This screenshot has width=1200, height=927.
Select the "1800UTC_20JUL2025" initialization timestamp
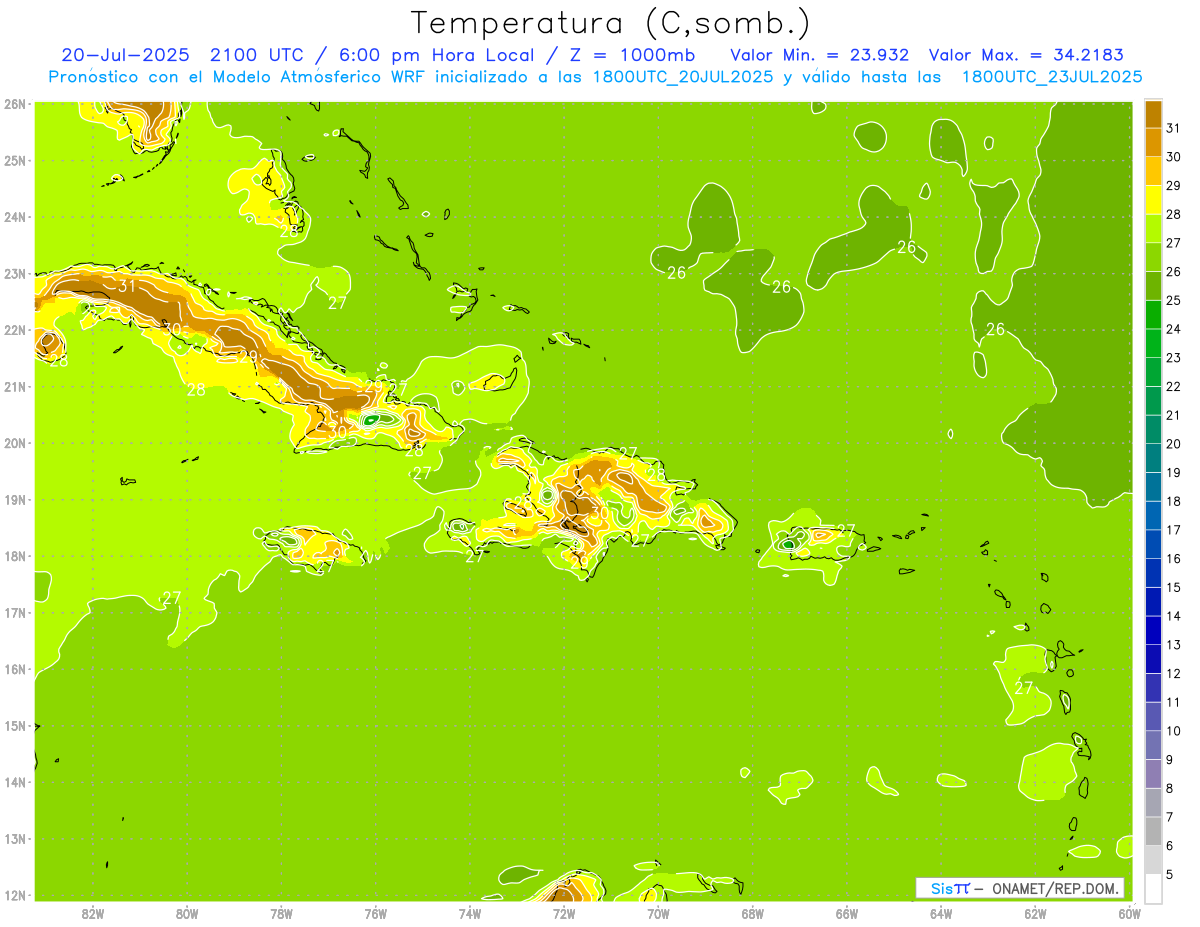click(x=679, y=76)
